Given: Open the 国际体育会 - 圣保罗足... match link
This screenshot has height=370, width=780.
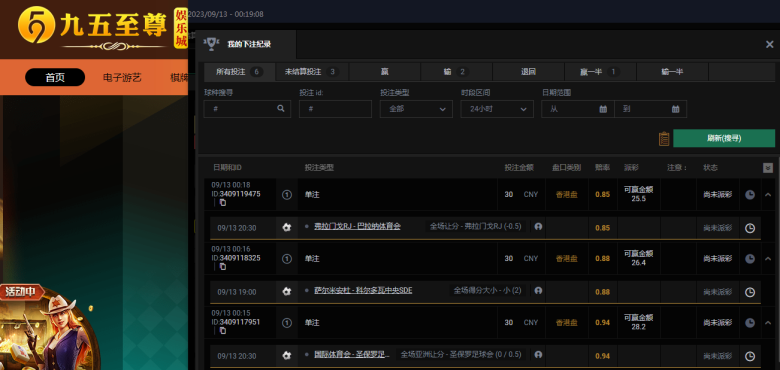Looking at the screenshot, I should (x=352, y=355).
